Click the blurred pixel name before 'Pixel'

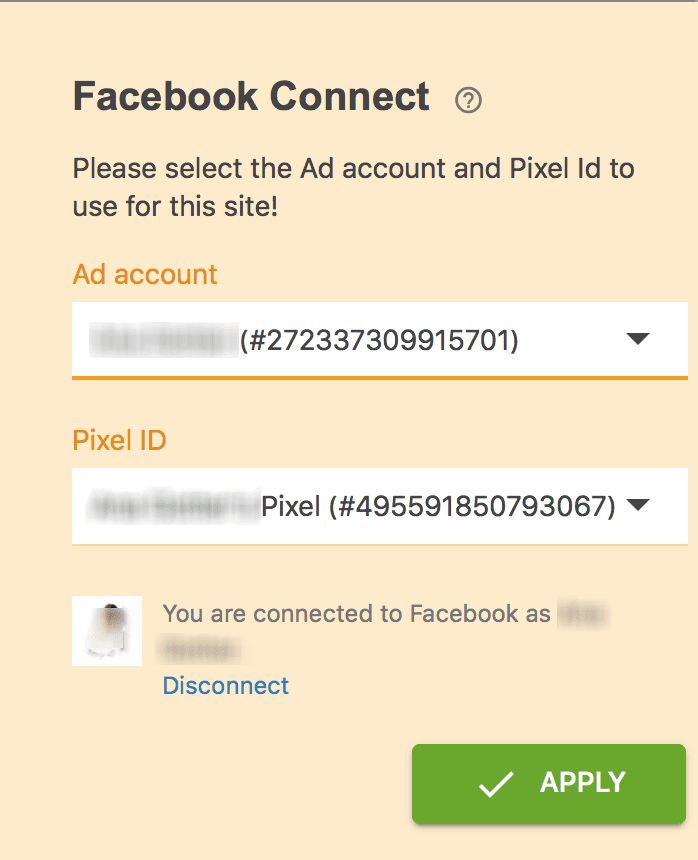(x=173, y=506)
